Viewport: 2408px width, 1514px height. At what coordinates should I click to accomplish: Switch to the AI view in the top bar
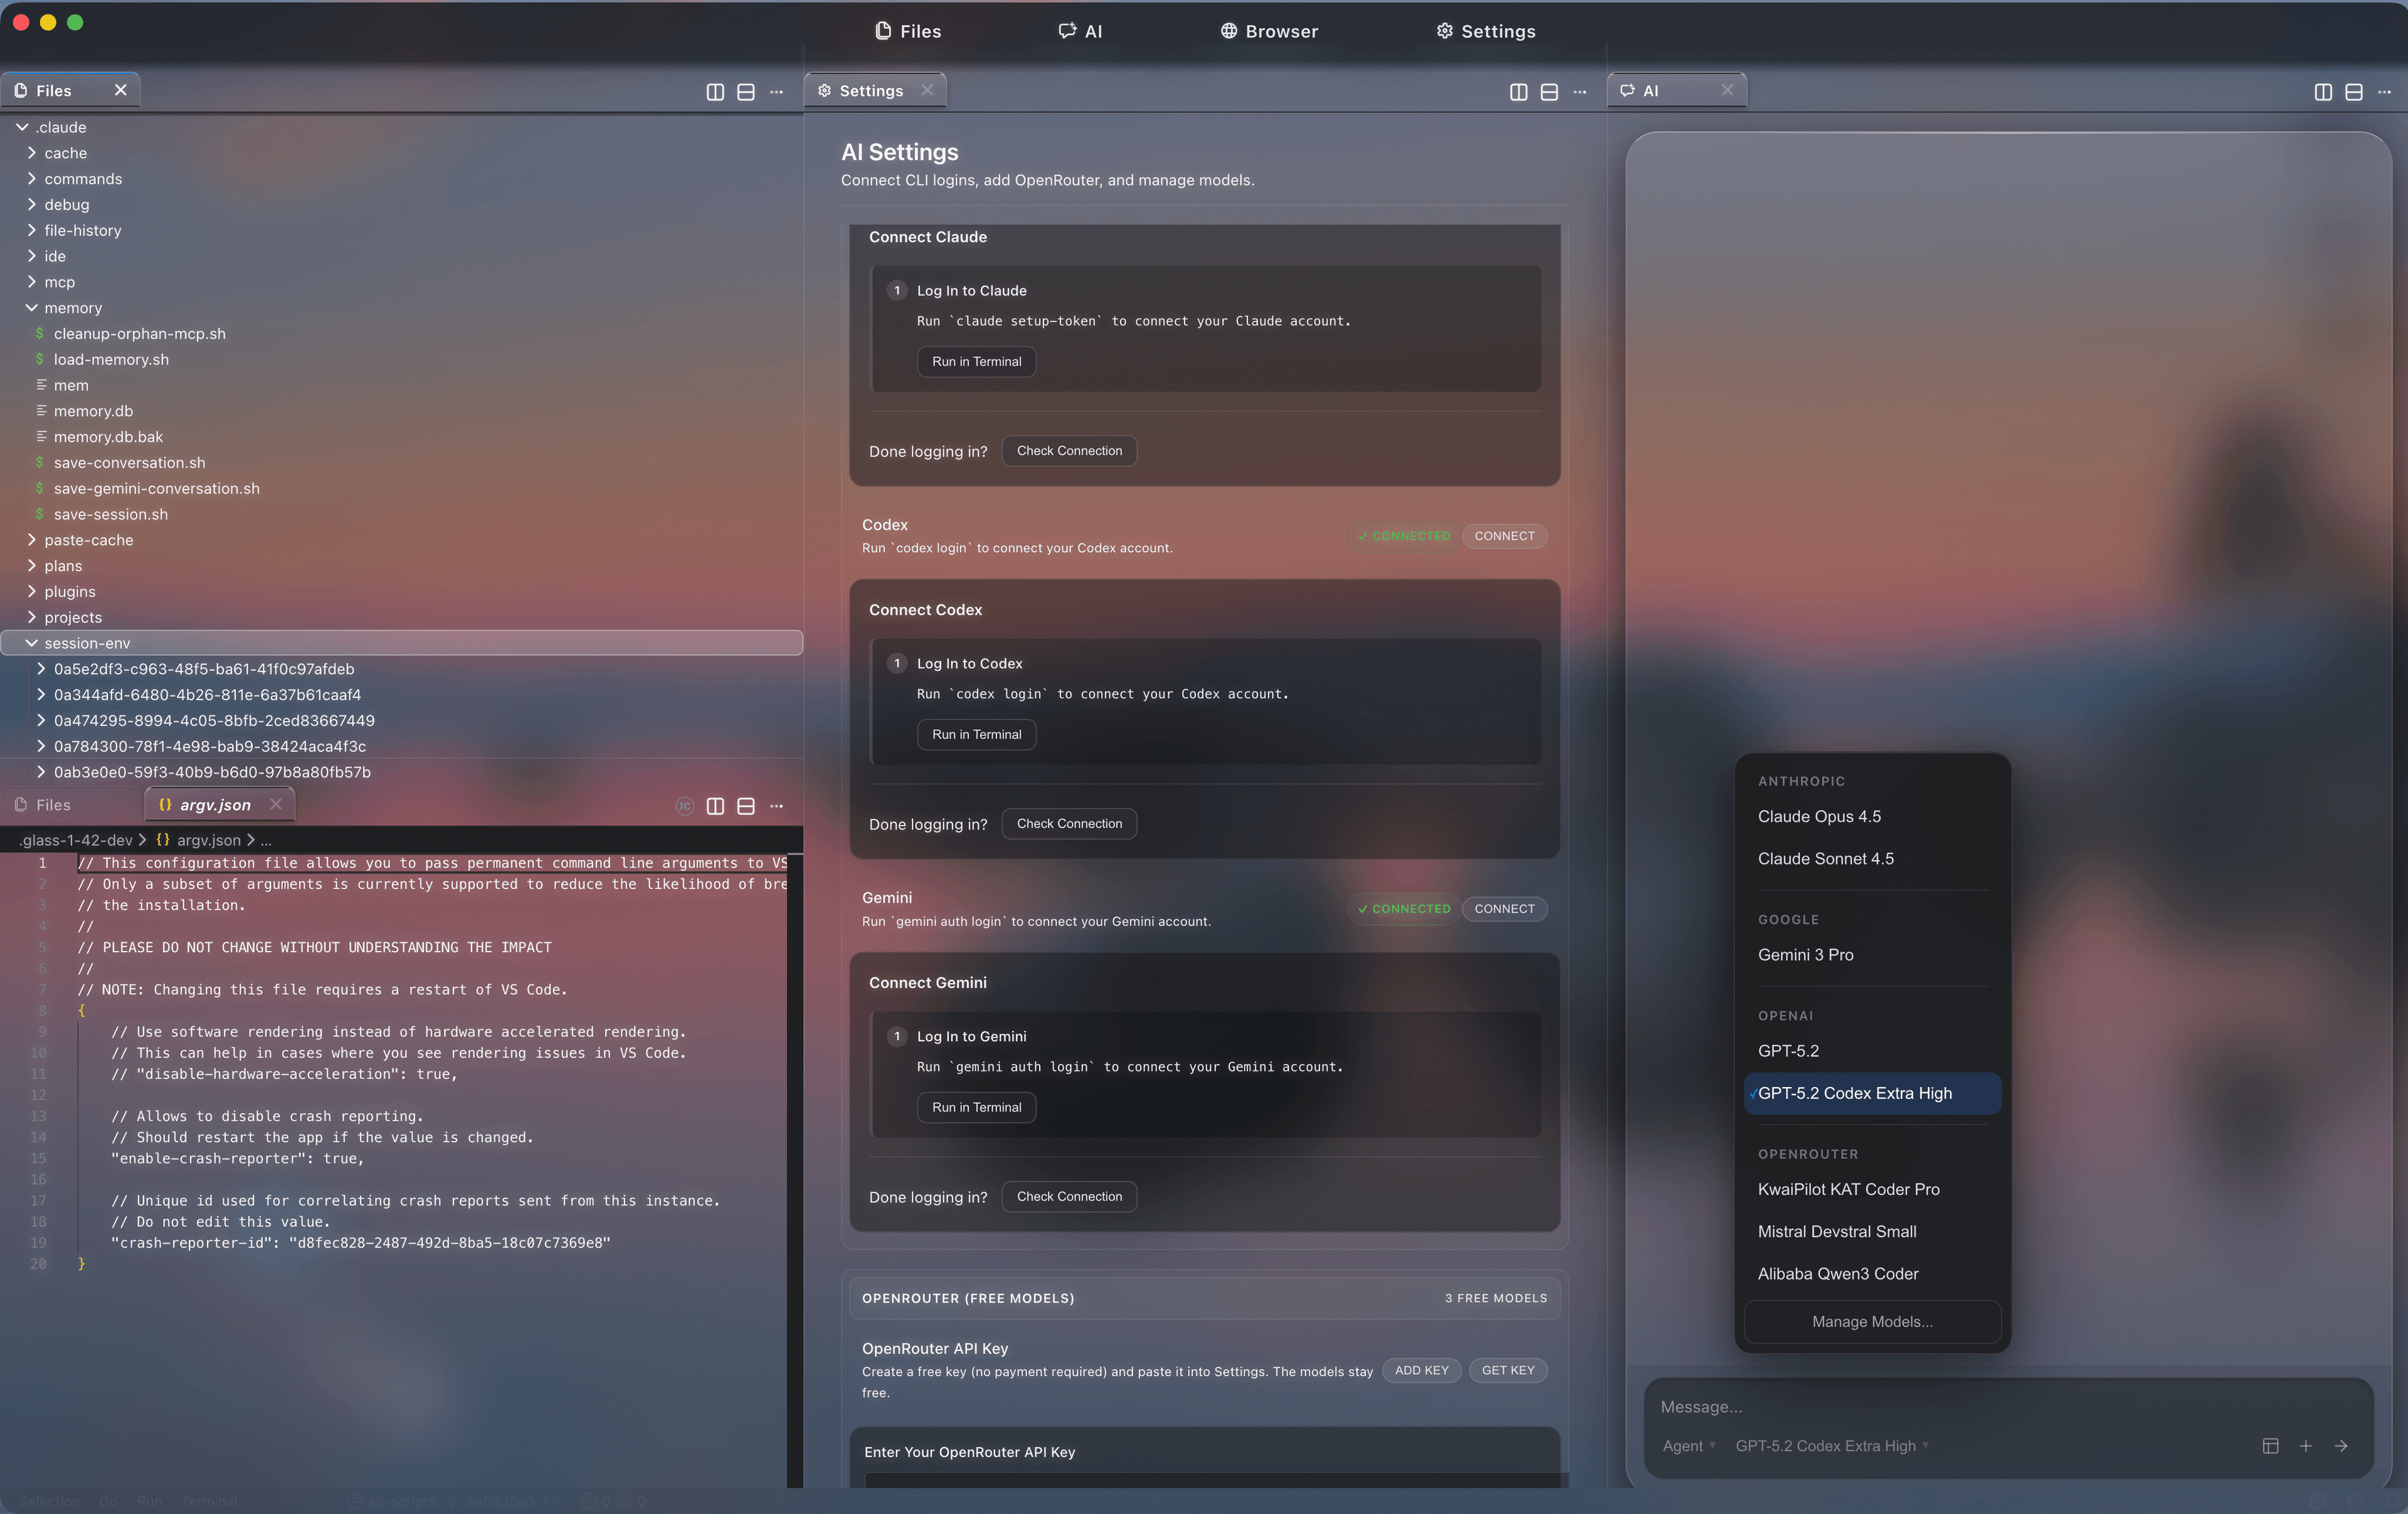[1080, 31]
